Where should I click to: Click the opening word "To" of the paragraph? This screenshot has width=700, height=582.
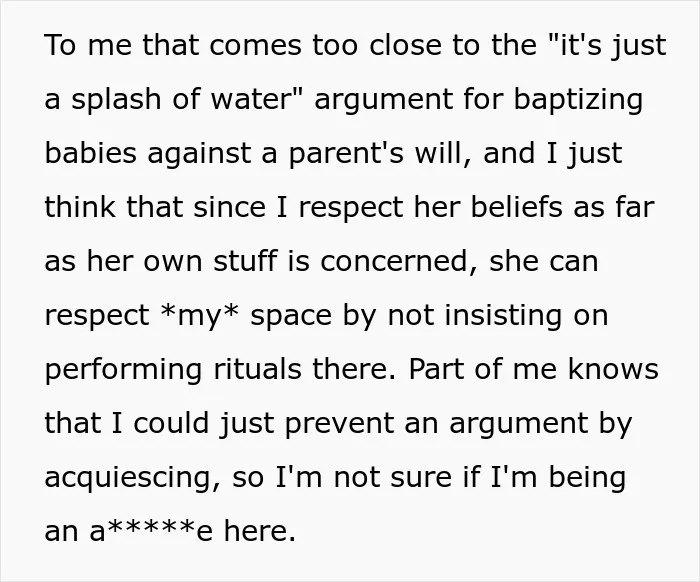pyautogui.click(x=61, y=46)
